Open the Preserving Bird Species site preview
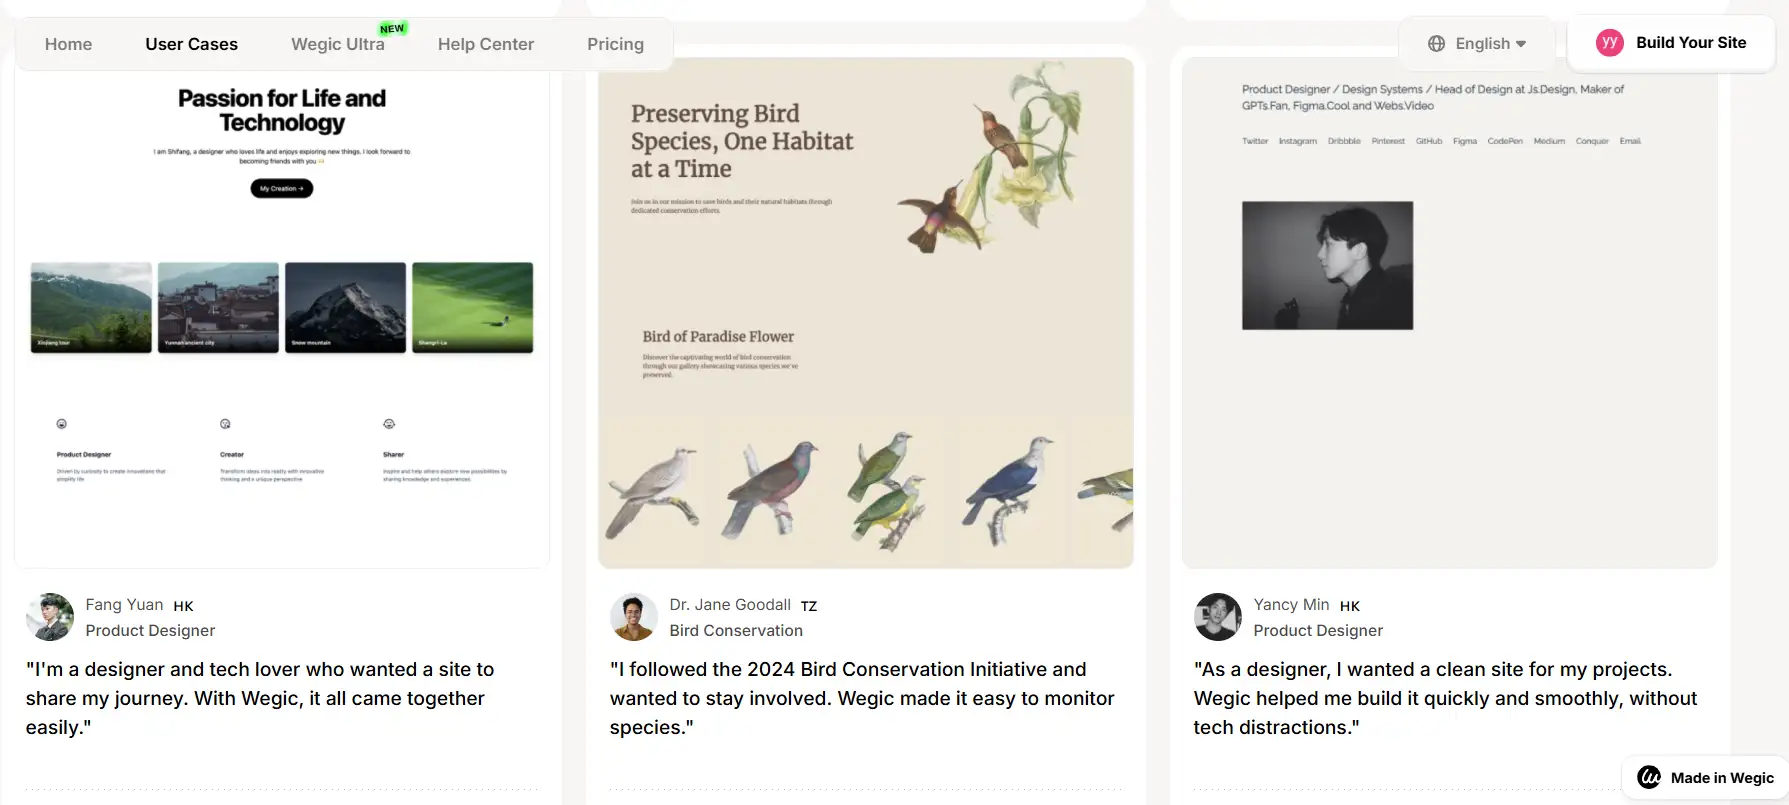Screen dimensions: 1789x805 pyautogui.click(x=865, y=313)
